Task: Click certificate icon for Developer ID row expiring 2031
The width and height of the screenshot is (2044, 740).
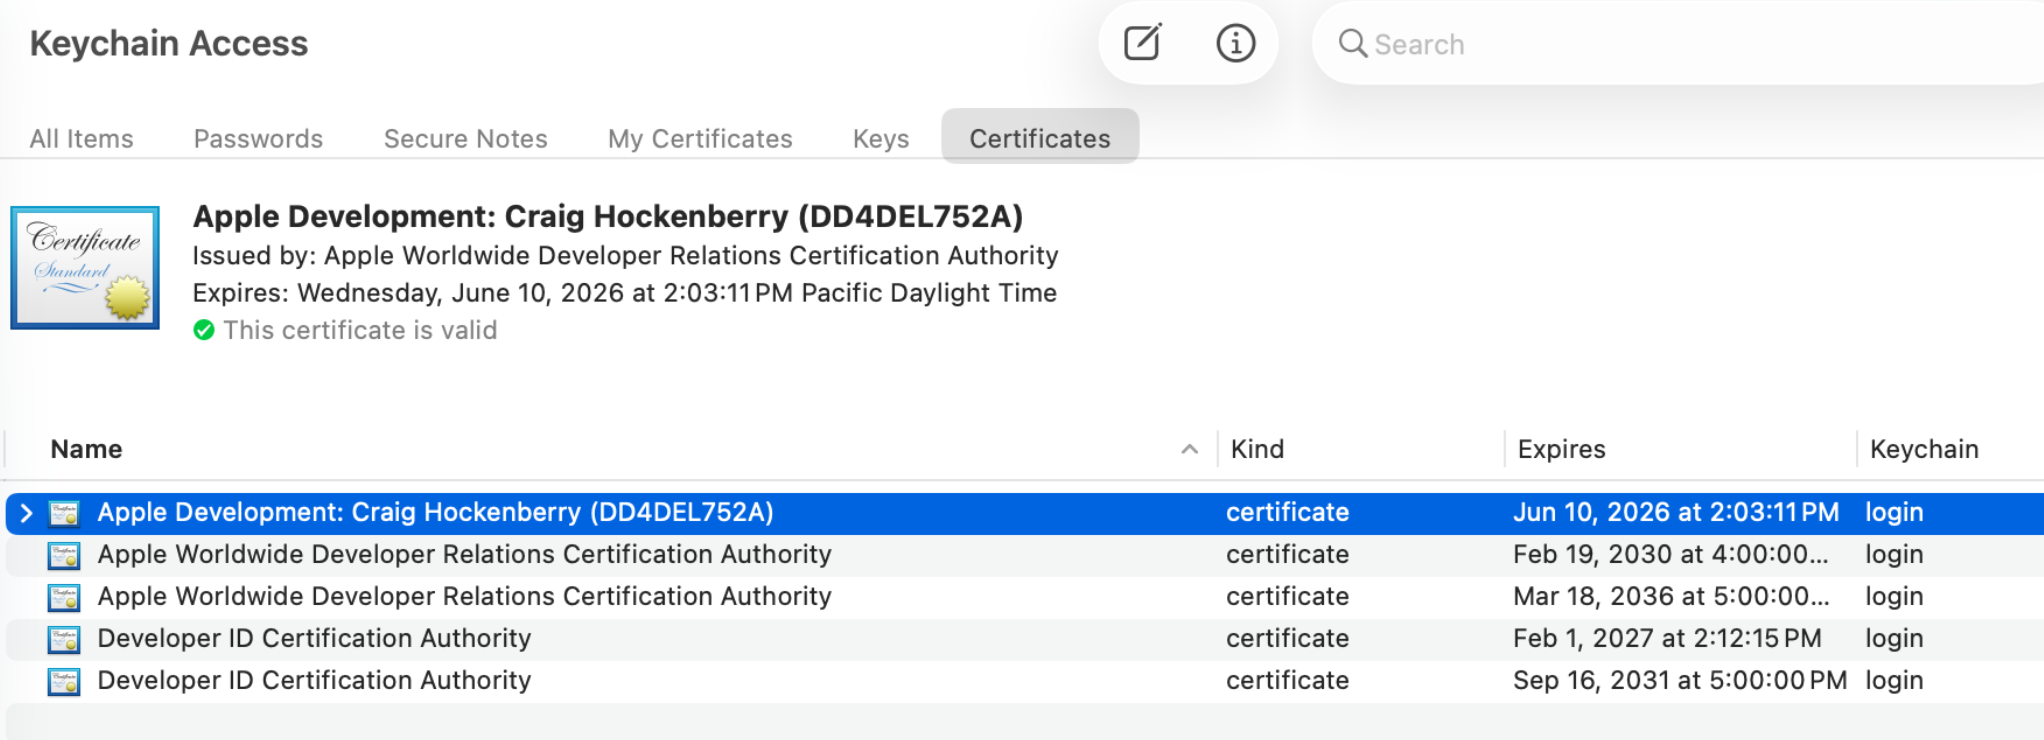Action: point(64,681)
